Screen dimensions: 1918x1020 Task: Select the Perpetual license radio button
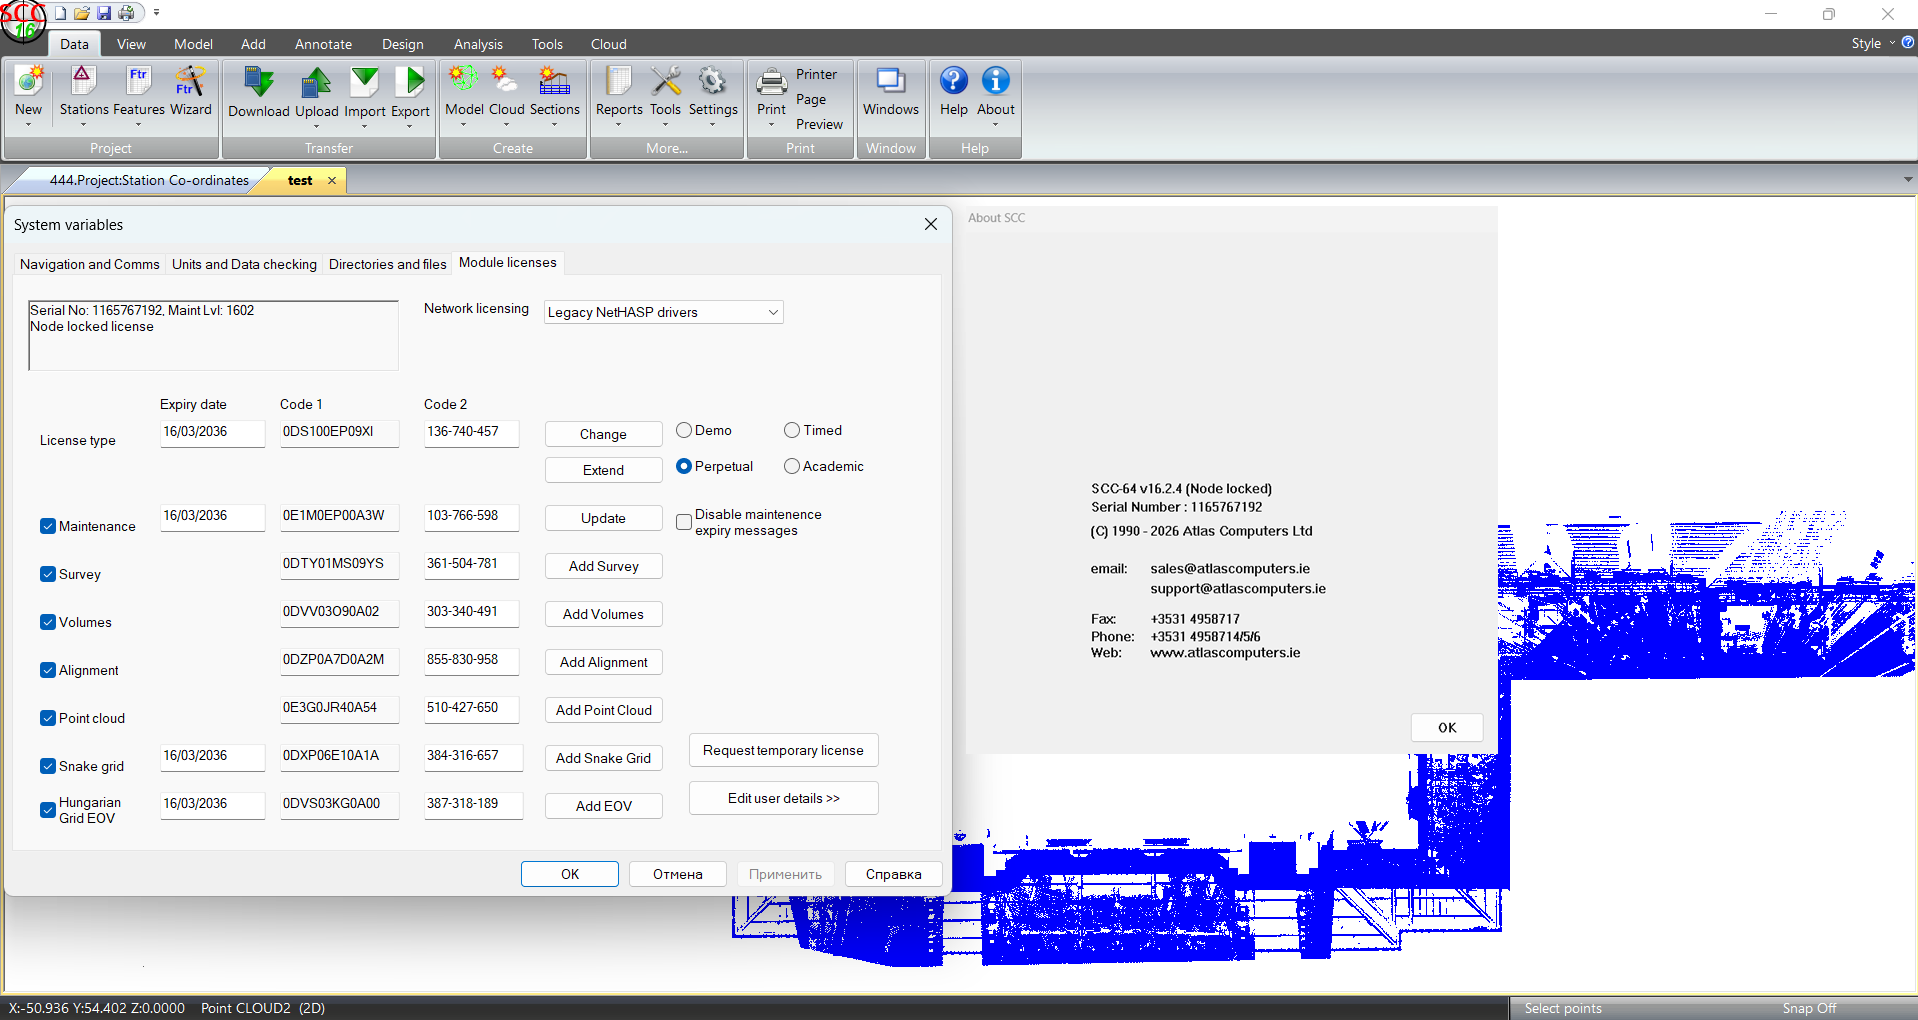(x=684, y=466)
